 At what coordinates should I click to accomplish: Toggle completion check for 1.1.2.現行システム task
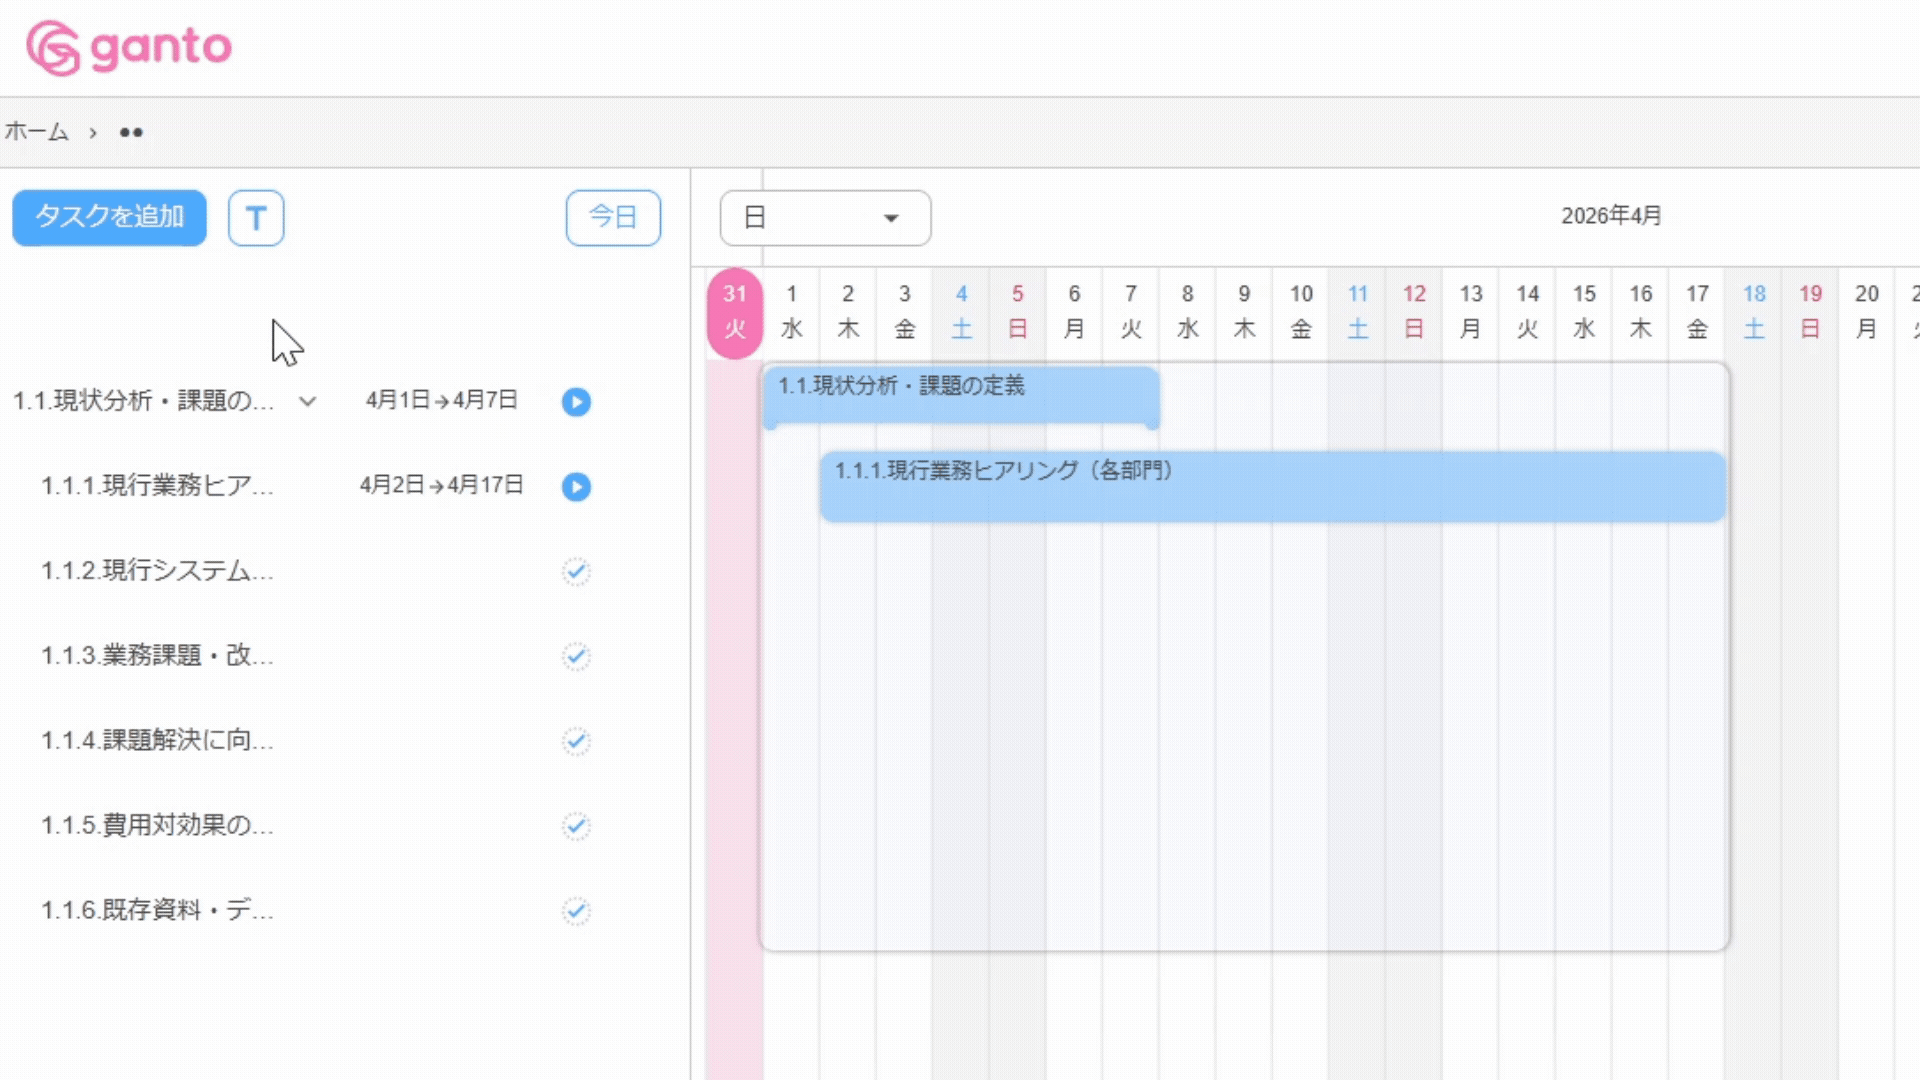[575, 571]
